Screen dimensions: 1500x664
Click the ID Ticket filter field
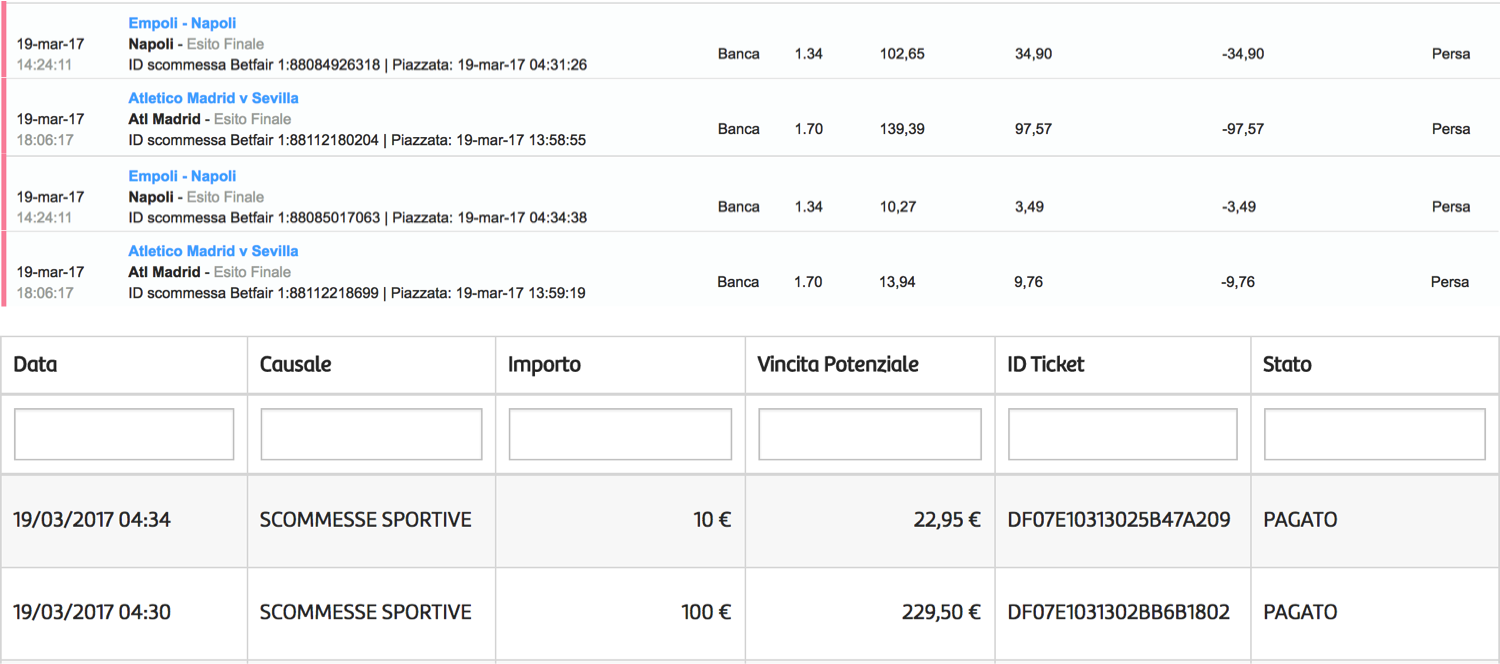(1122, 434)
